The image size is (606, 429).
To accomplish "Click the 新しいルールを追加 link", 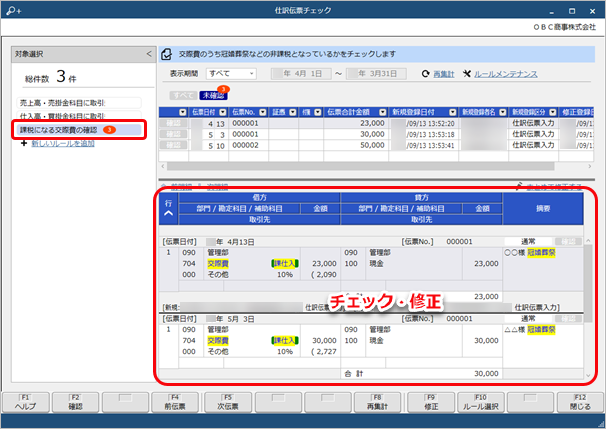I will (x=63, y=143).
